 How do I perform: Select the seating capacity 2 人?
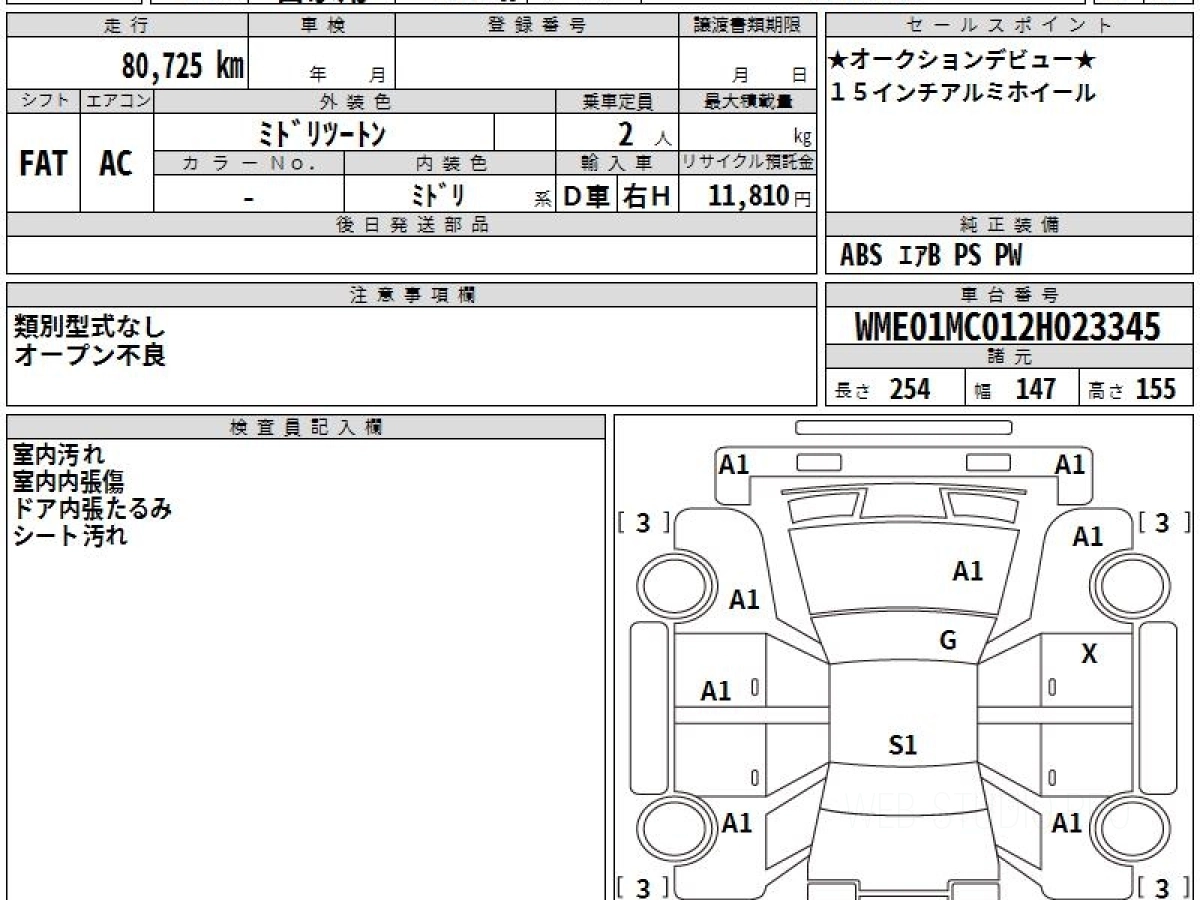(643, 133)
